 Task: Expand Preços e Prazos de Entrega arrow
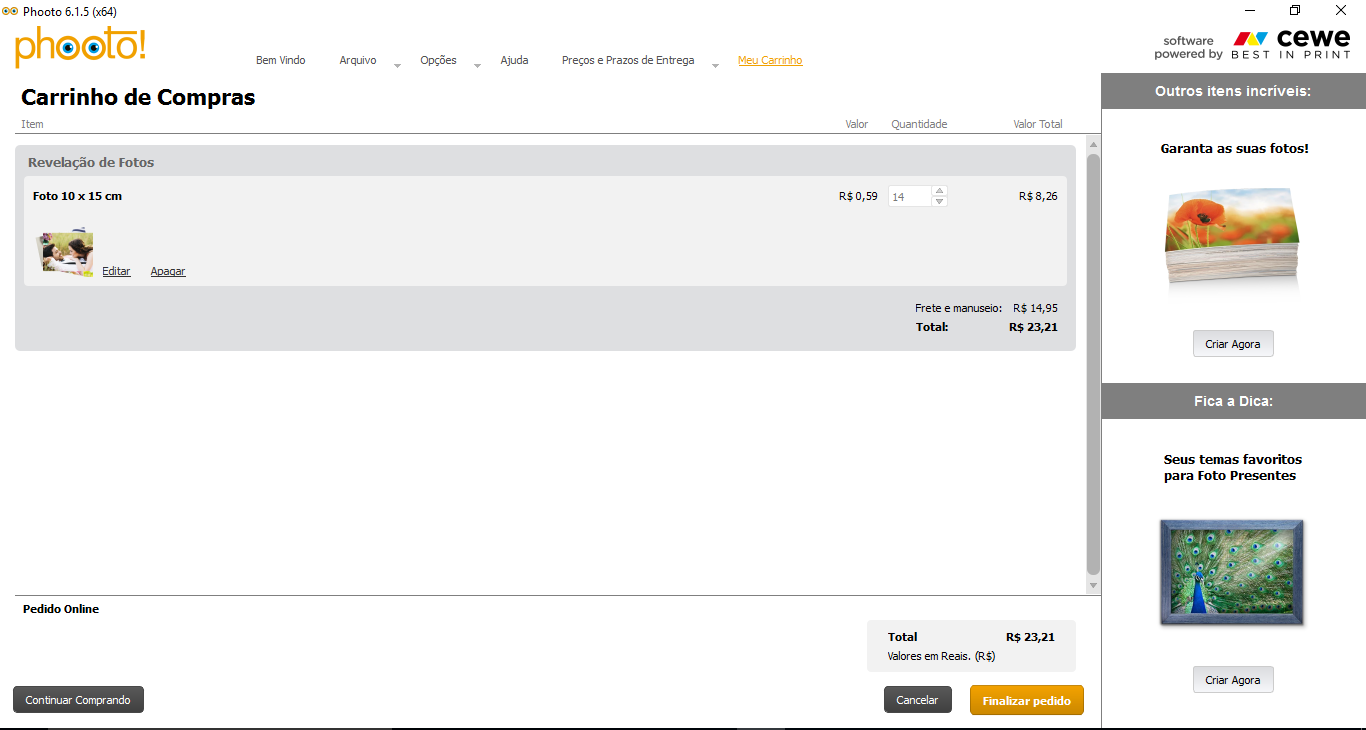[715, 65]
